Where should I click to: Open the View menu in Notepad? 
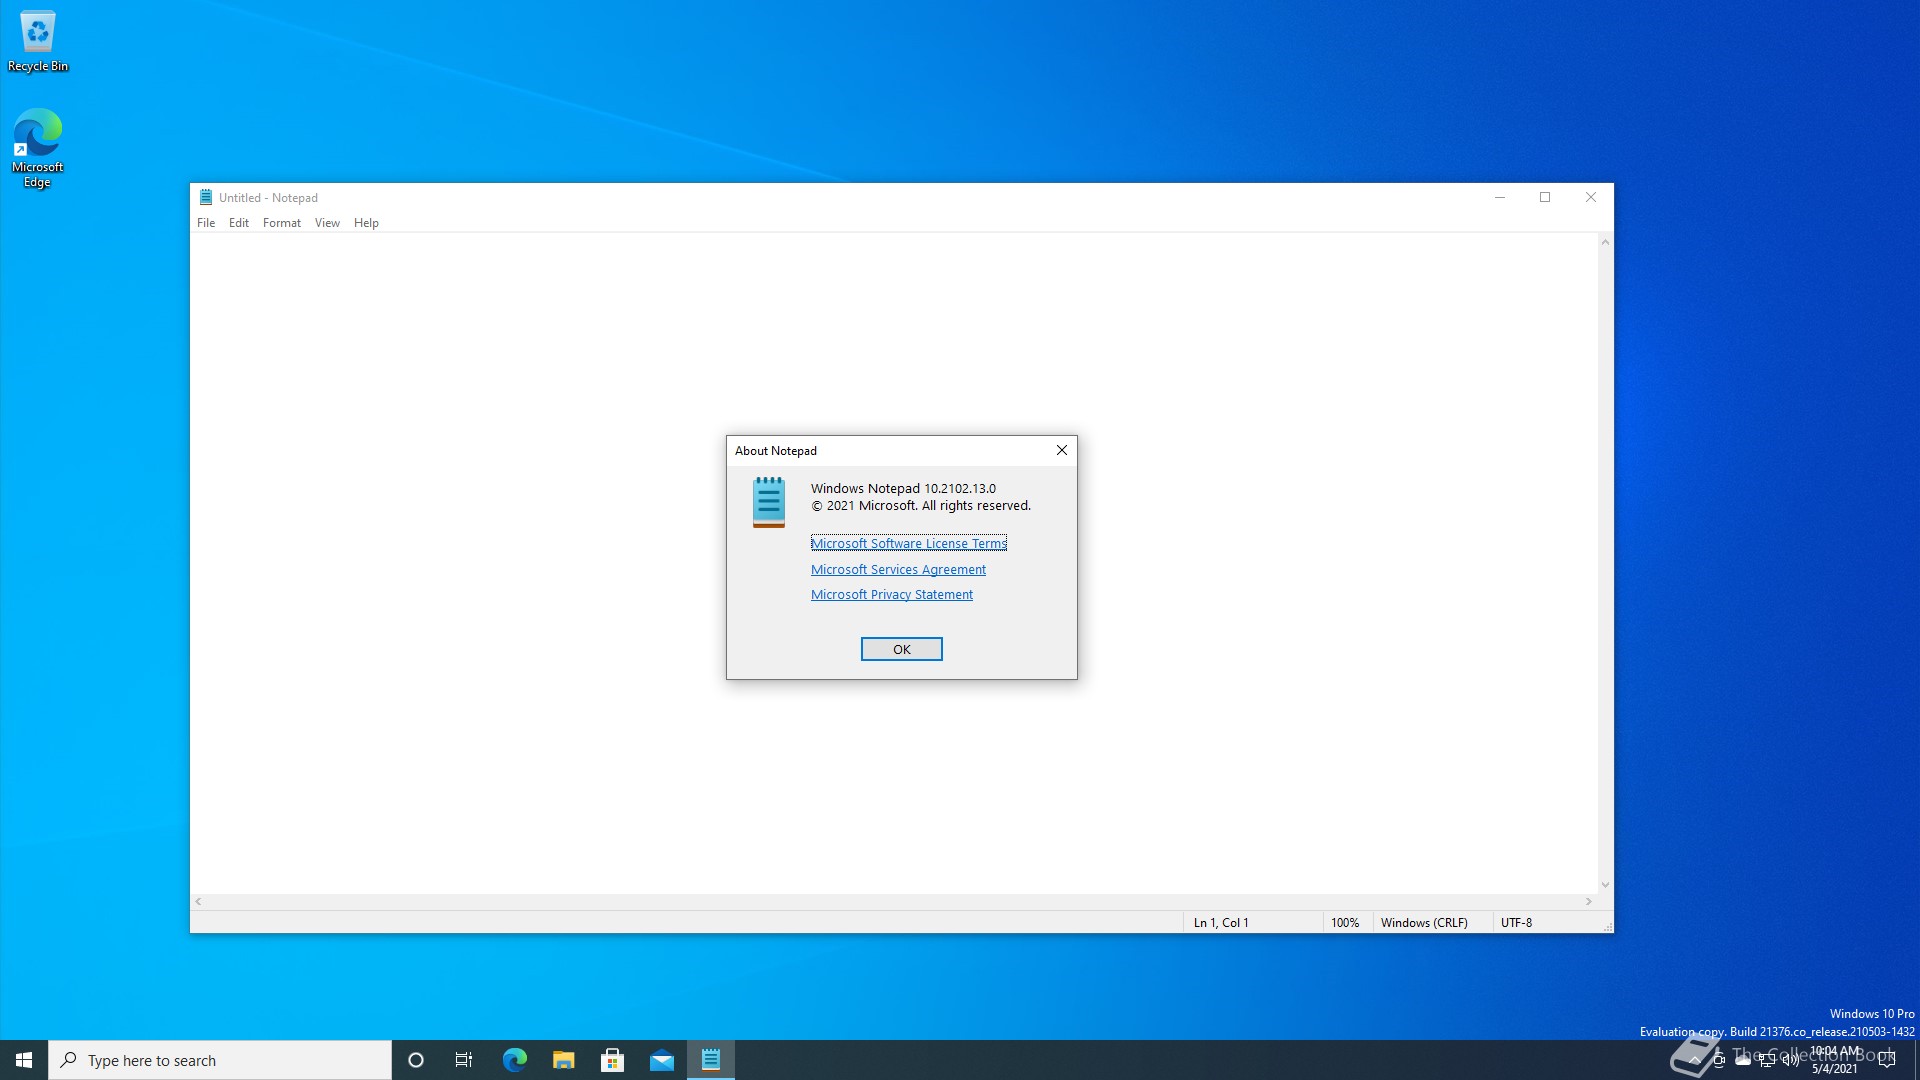[x=327, y=223]
